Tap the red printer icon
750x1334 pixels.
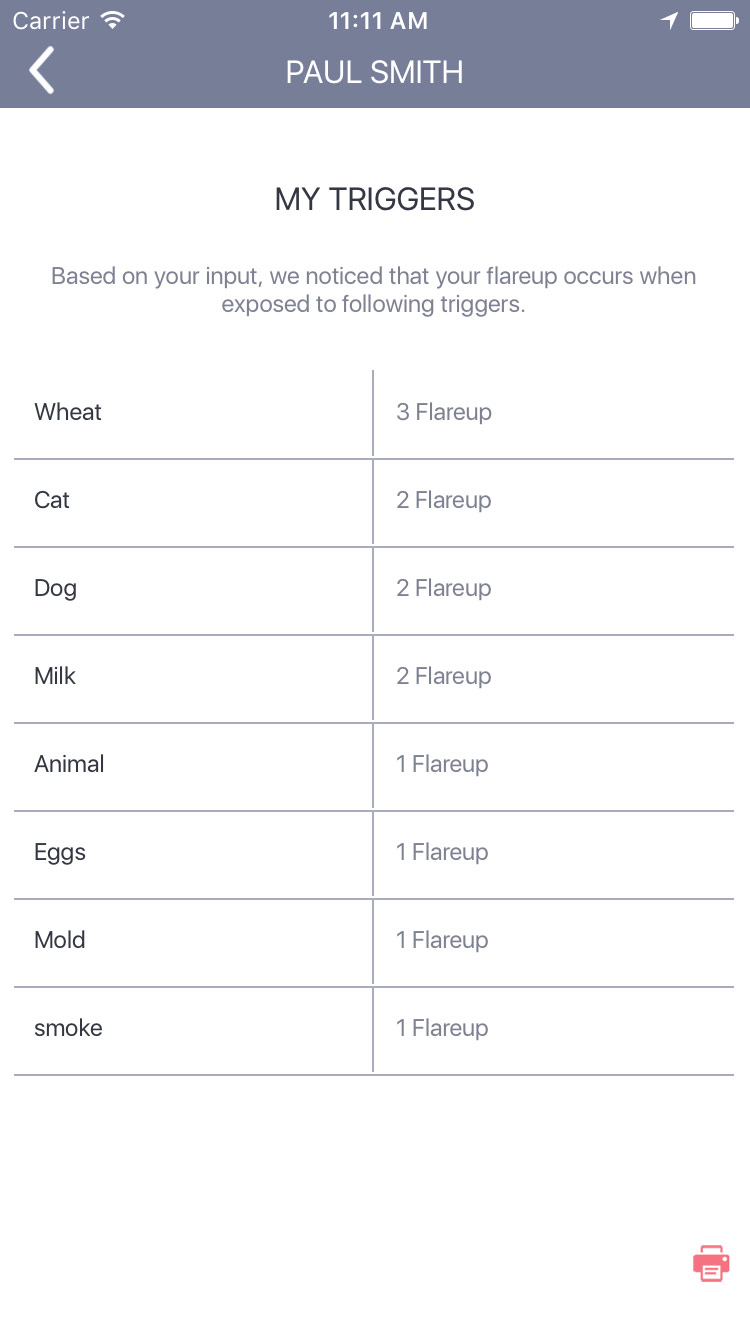point(711,1263)
